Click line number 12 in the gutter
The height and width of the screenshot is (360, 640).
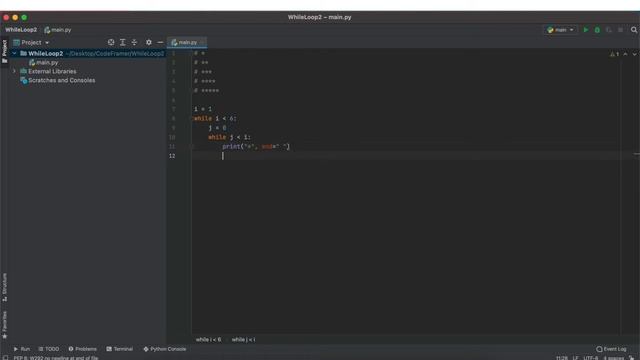(x=172, y=156)
